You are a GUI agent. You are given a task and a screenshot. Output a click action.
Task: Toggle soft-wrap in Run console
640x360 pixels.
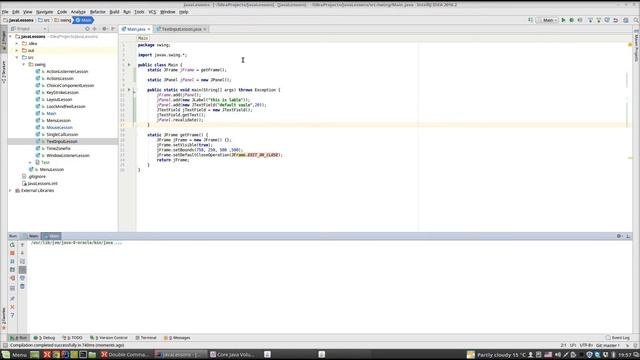pyautogui.click(x=22, y=261)
